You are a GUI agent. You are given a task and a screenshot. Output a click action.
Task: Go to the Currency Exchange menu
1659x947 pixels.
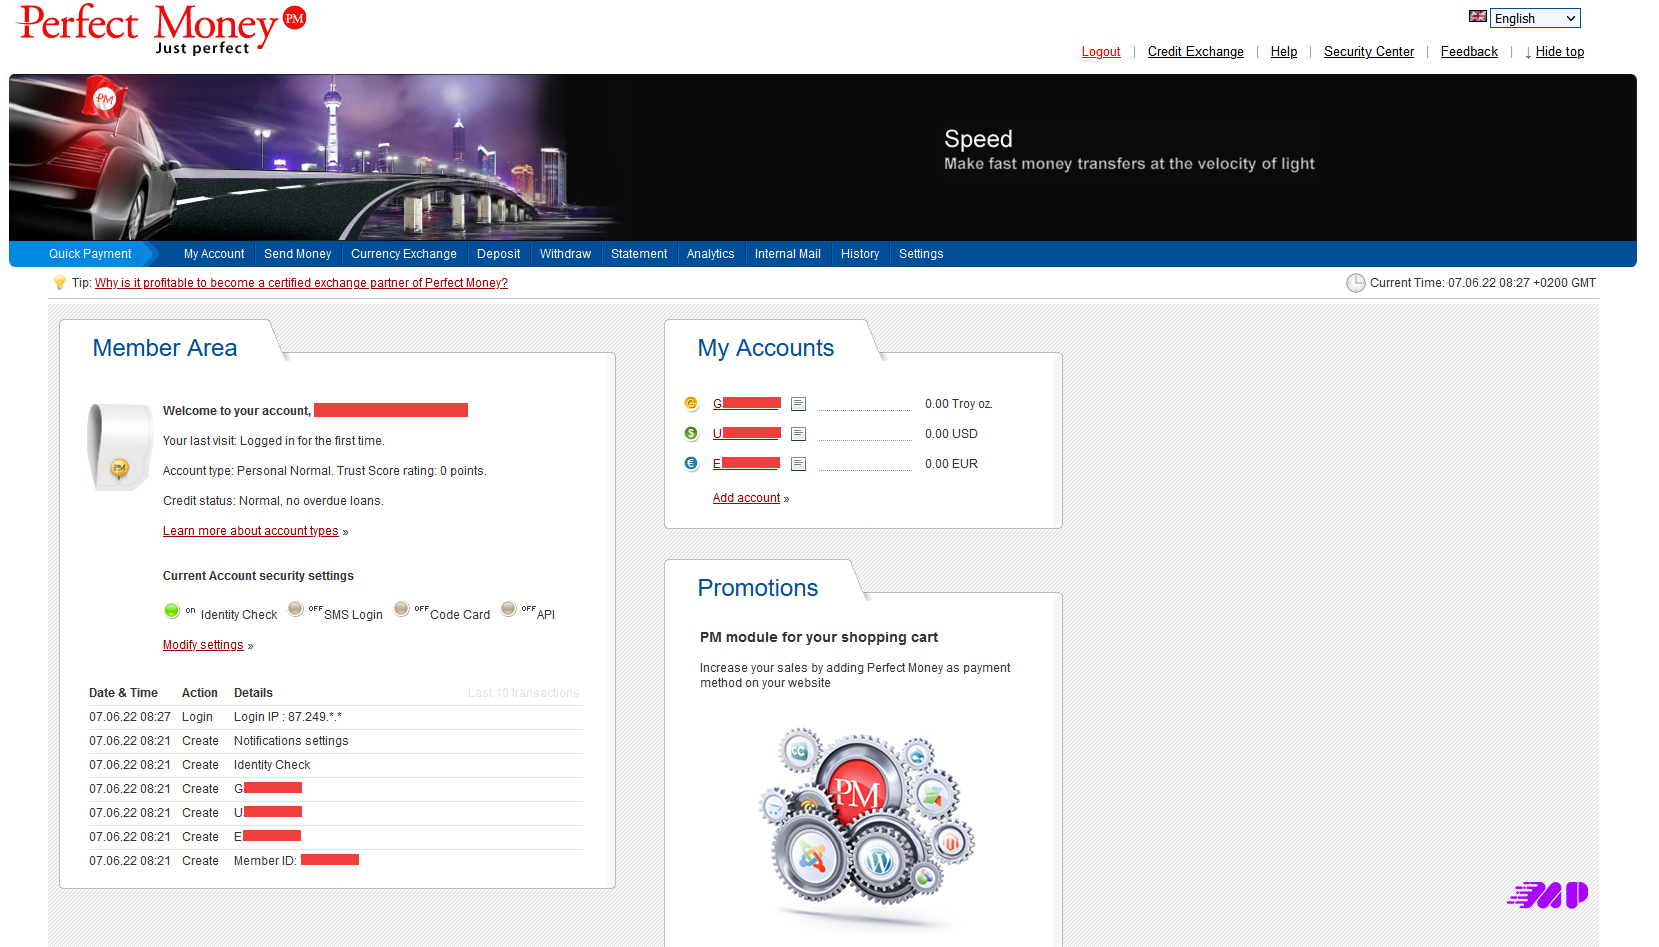coord(403,254)
